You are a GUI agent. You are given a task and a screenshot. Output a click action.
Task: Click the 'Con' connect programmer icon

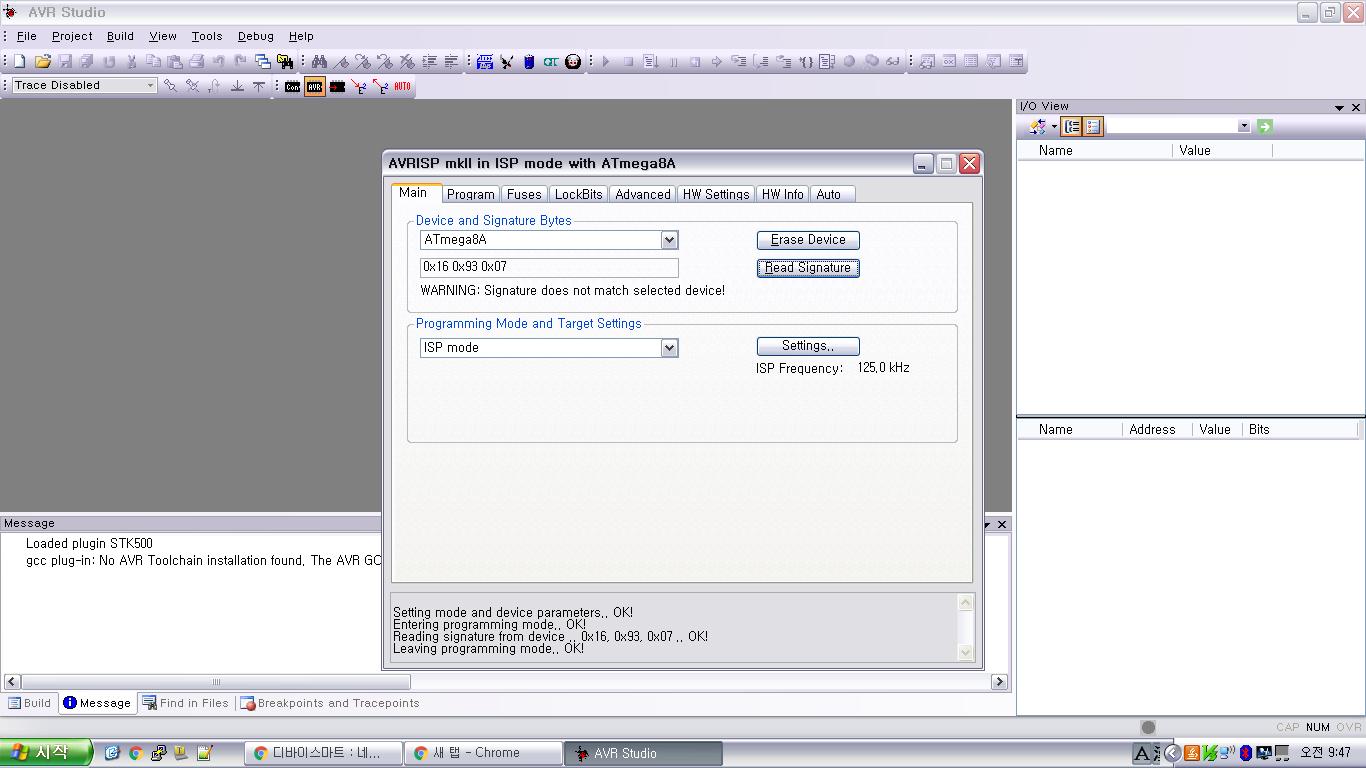click(x=292, y=87)
